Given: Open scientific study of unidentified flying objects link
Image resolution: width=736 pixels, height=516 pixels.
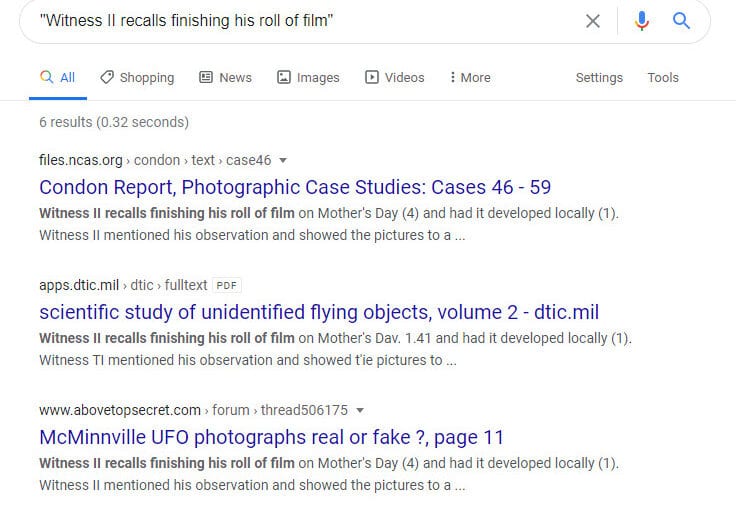Looking at the screenshot, I should coord(319,312).
